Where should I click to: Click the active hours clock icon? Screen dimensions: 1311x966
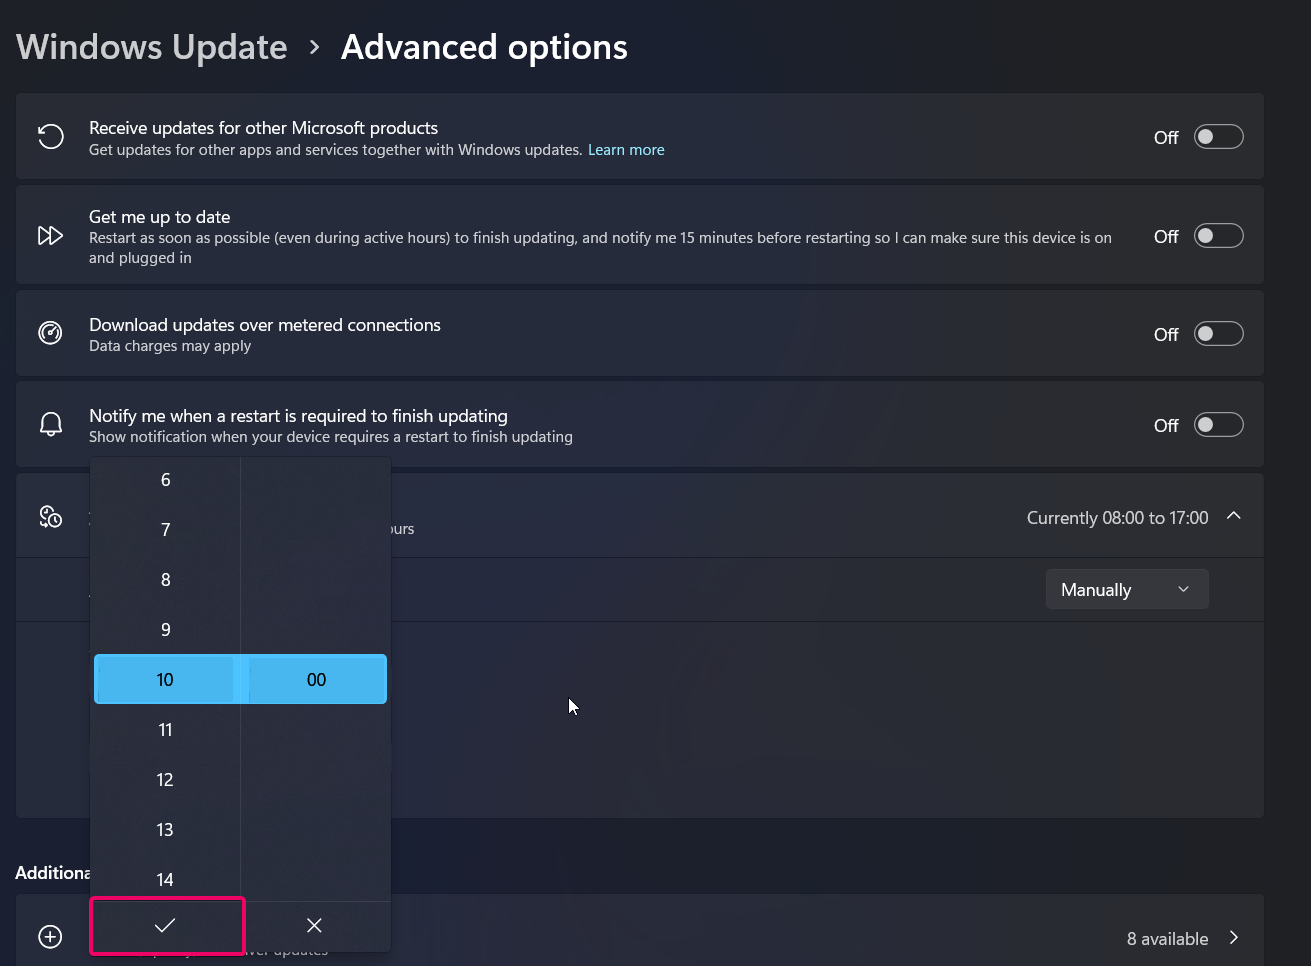tap(50, 517)
